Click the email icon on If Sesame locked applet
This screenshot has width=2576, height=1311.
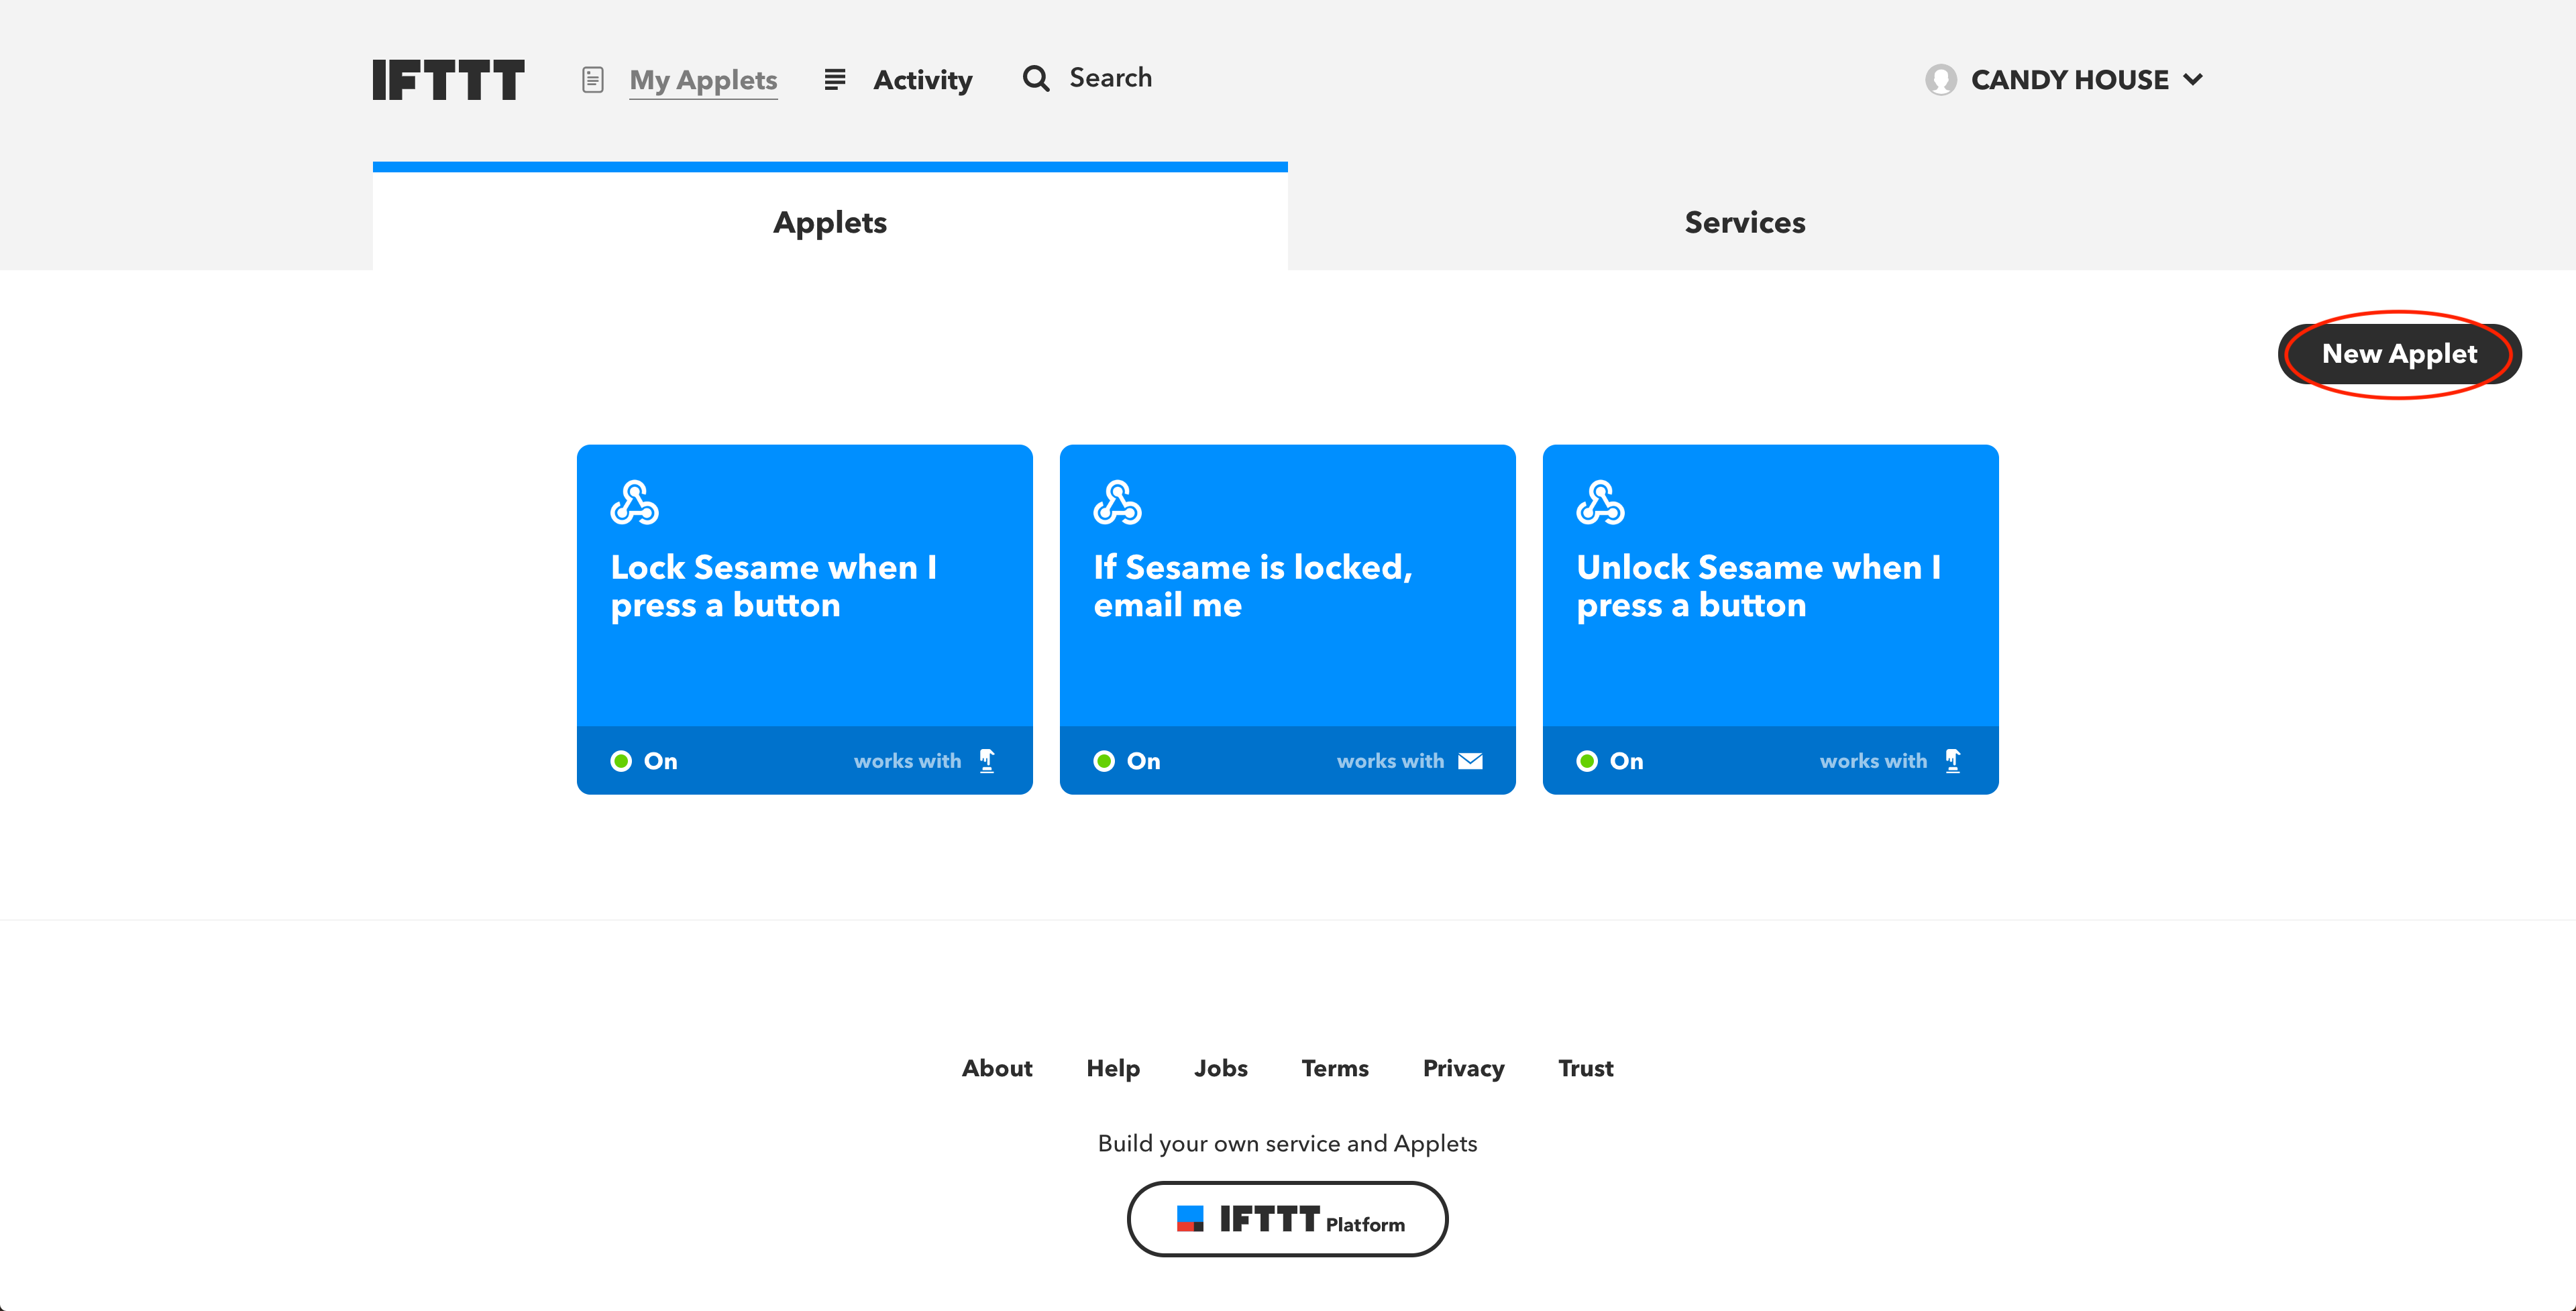(1472, 761)
